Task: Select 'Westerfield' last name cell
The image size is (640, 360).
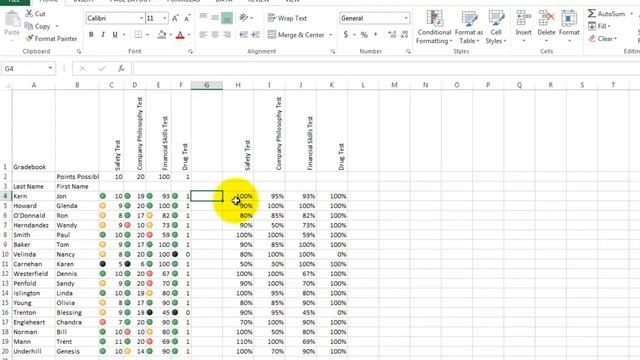Action: point(33,274)
